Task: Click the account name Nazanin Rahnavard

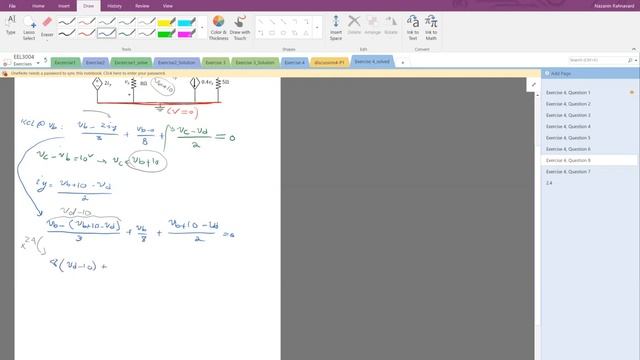Action: pos(614,6)
